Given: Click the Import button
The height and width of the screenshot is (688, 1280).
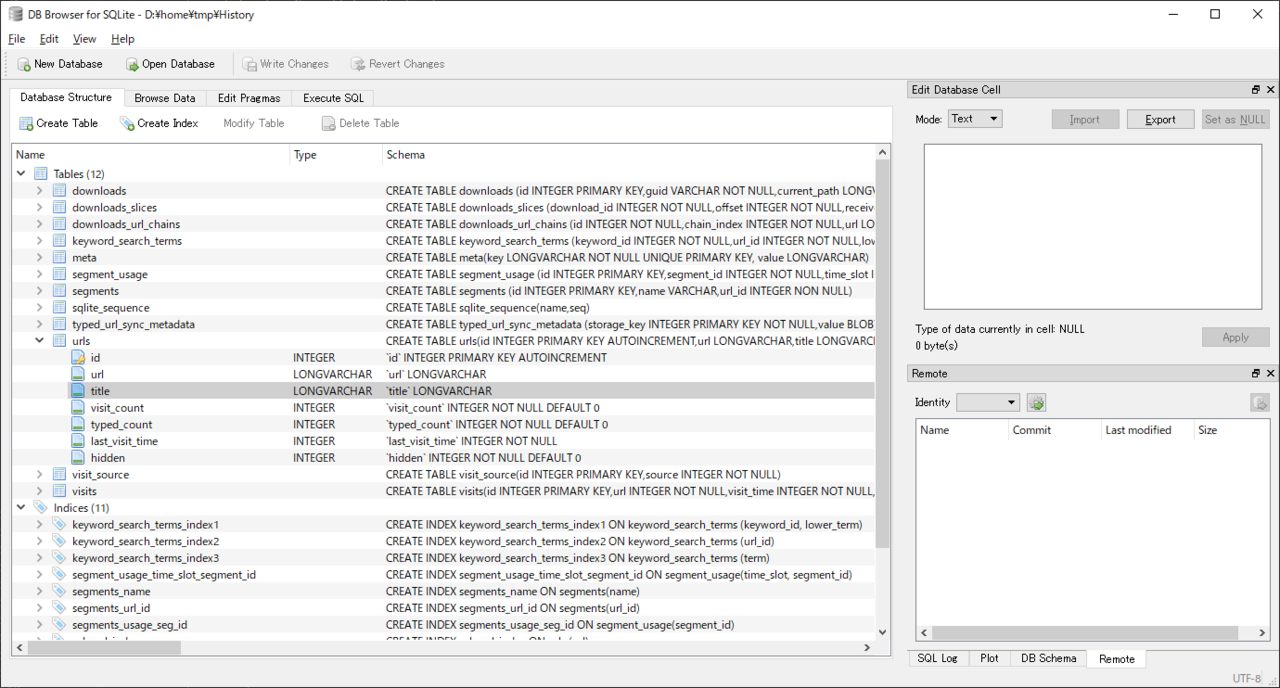Looking at the screenshot, I should point(1085,119).
